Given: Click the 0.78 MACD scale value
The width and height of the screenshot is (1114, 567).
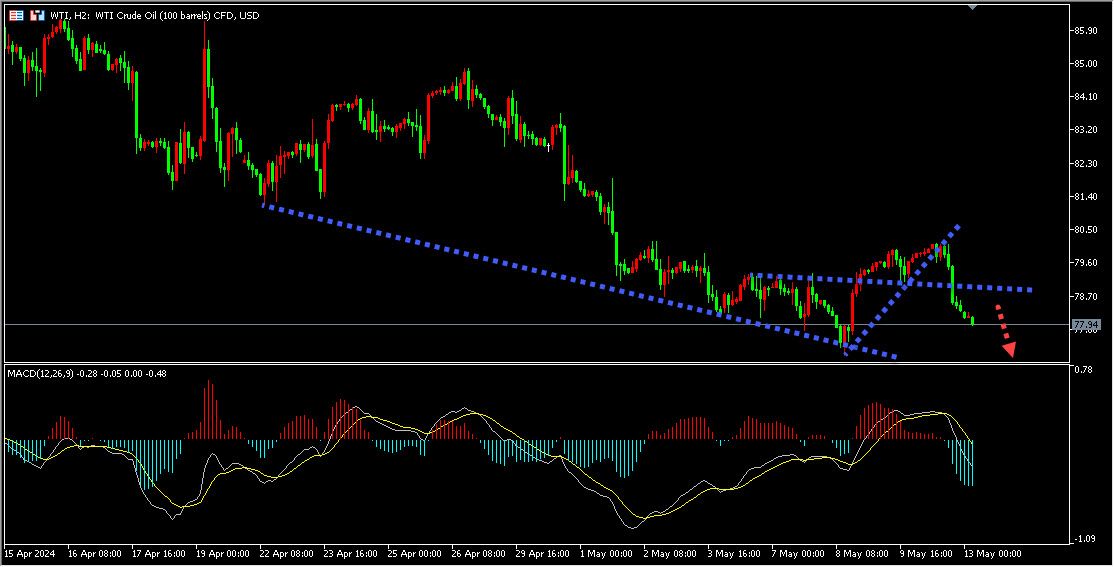Looking at the screenshot, I should pyautogui.click(x=1082, y=370).
